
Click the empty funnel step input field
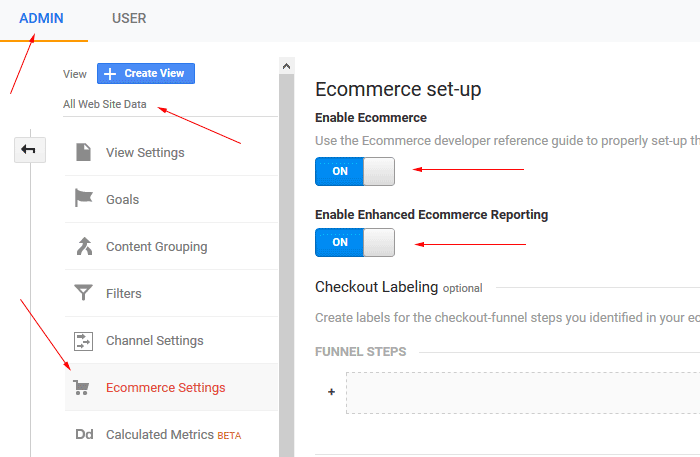[523, 393]
